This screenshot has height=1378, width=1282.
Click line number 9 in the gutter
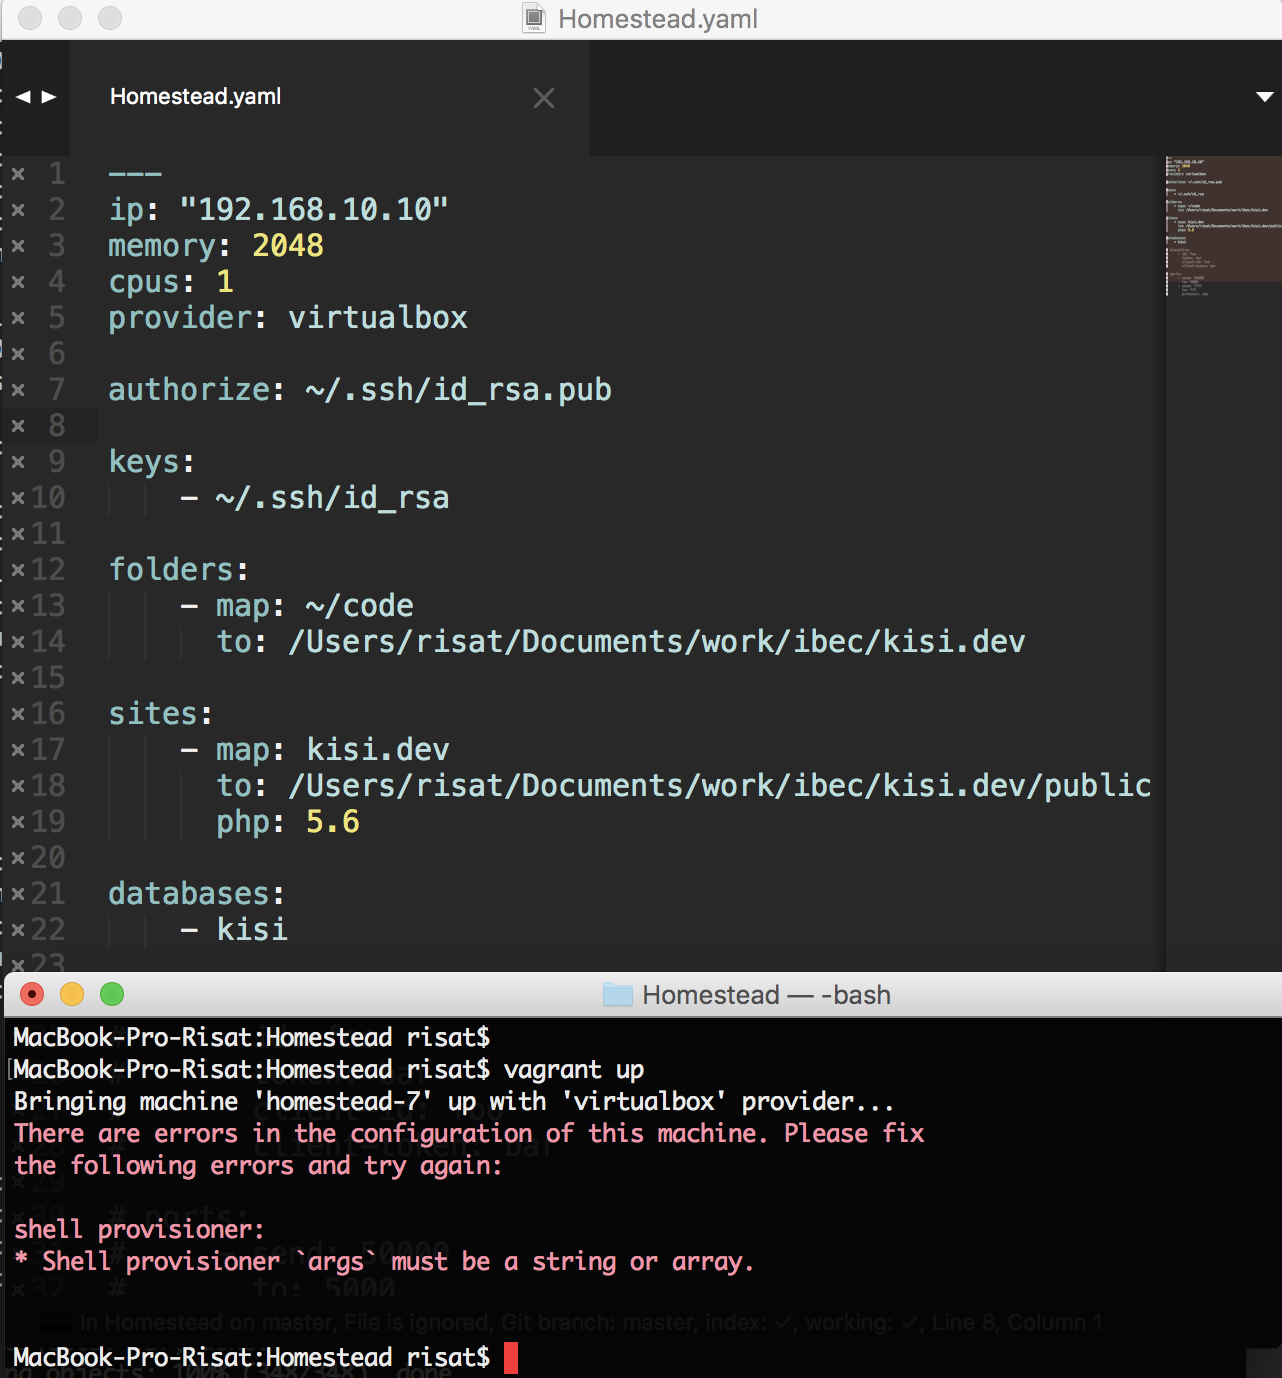(x=57, y=461)
